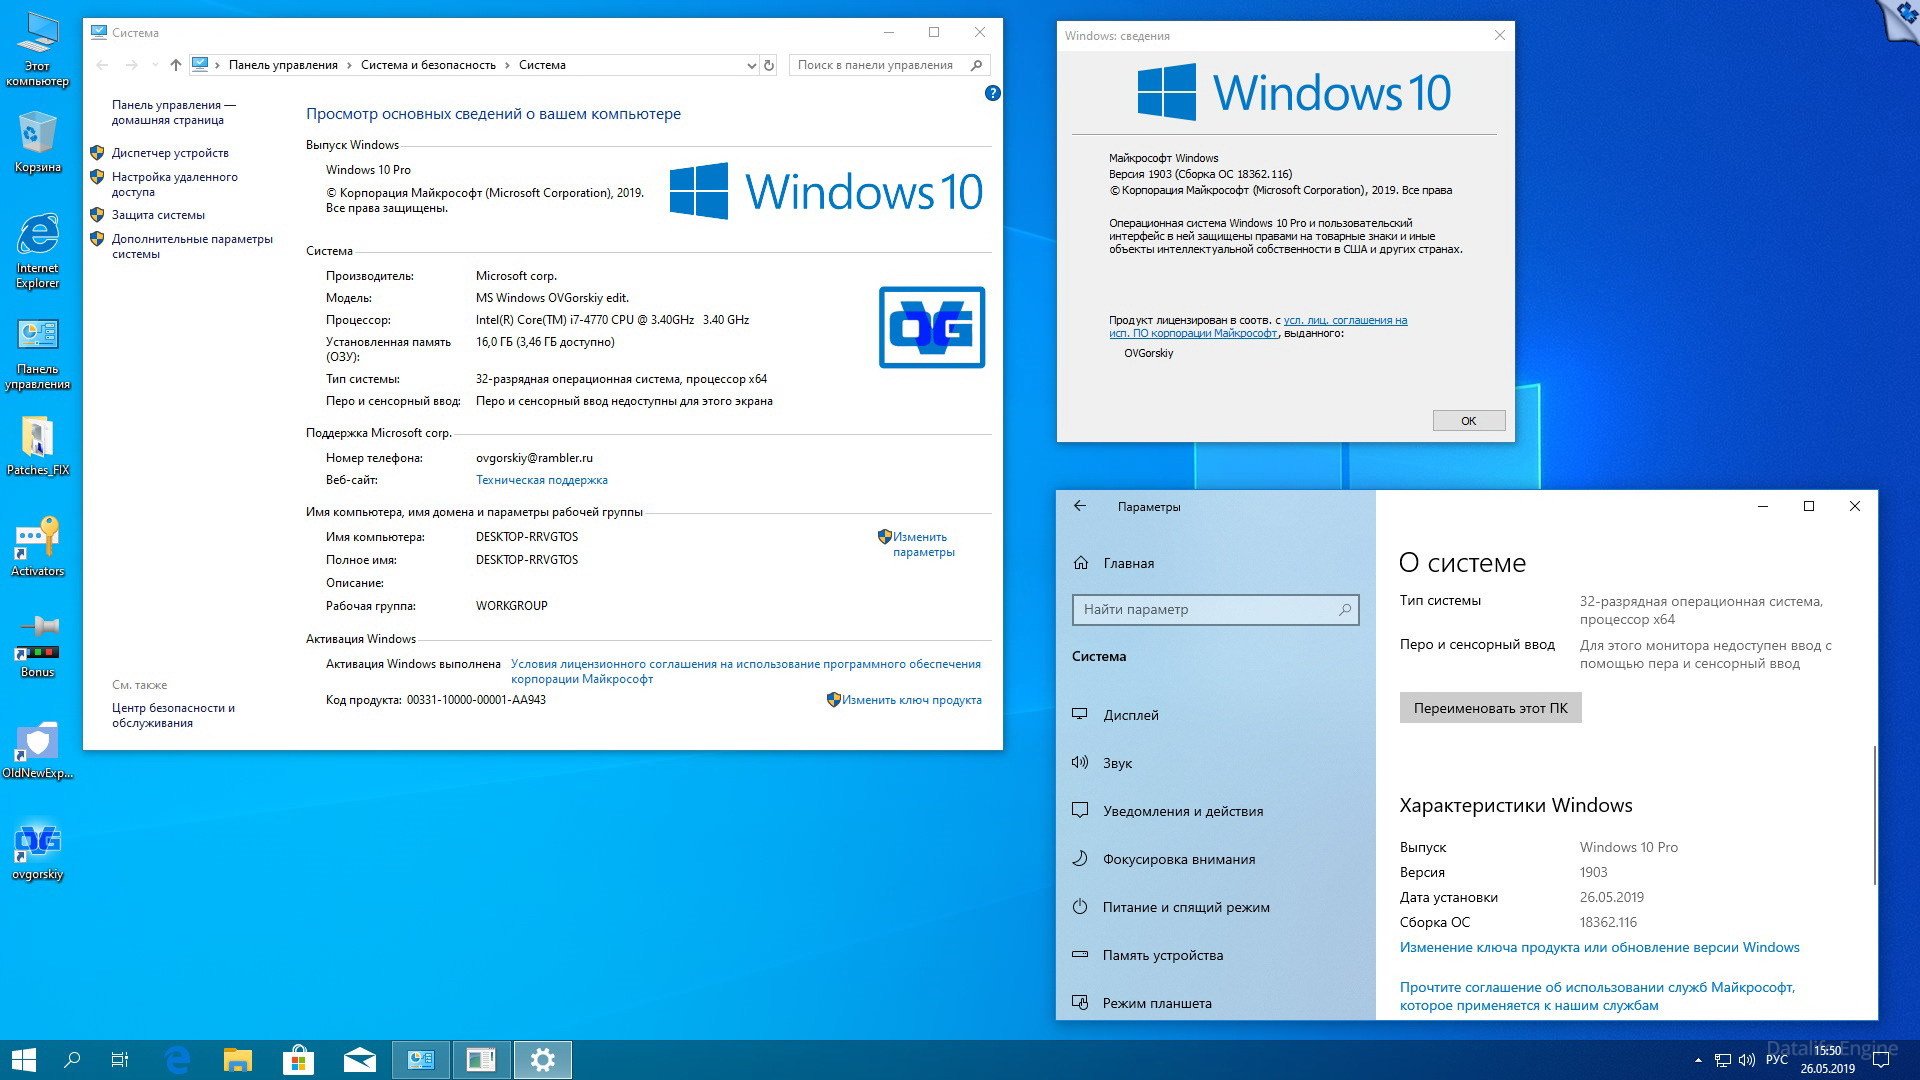The image size is (1920, 1080).
Task: Select Дисплей in the Settings sidebar
Action: [1130, 715]
